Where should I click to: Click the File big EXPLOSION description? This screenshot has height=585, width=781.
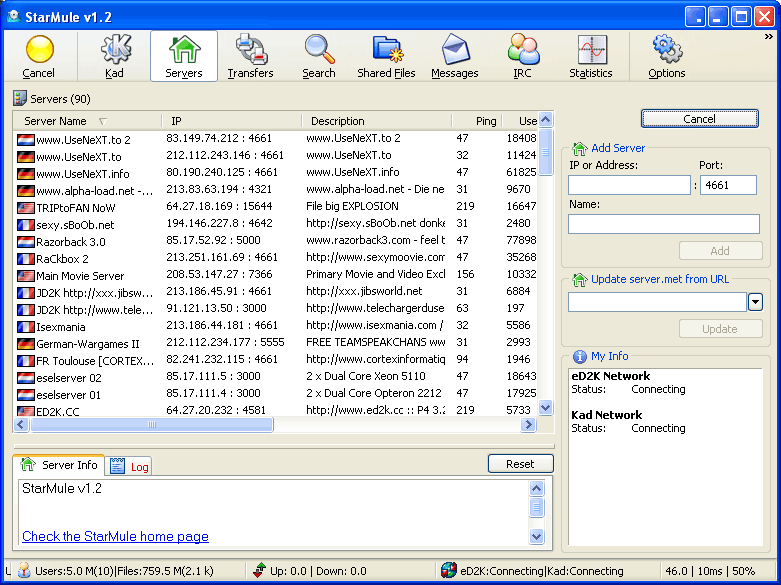352,206
